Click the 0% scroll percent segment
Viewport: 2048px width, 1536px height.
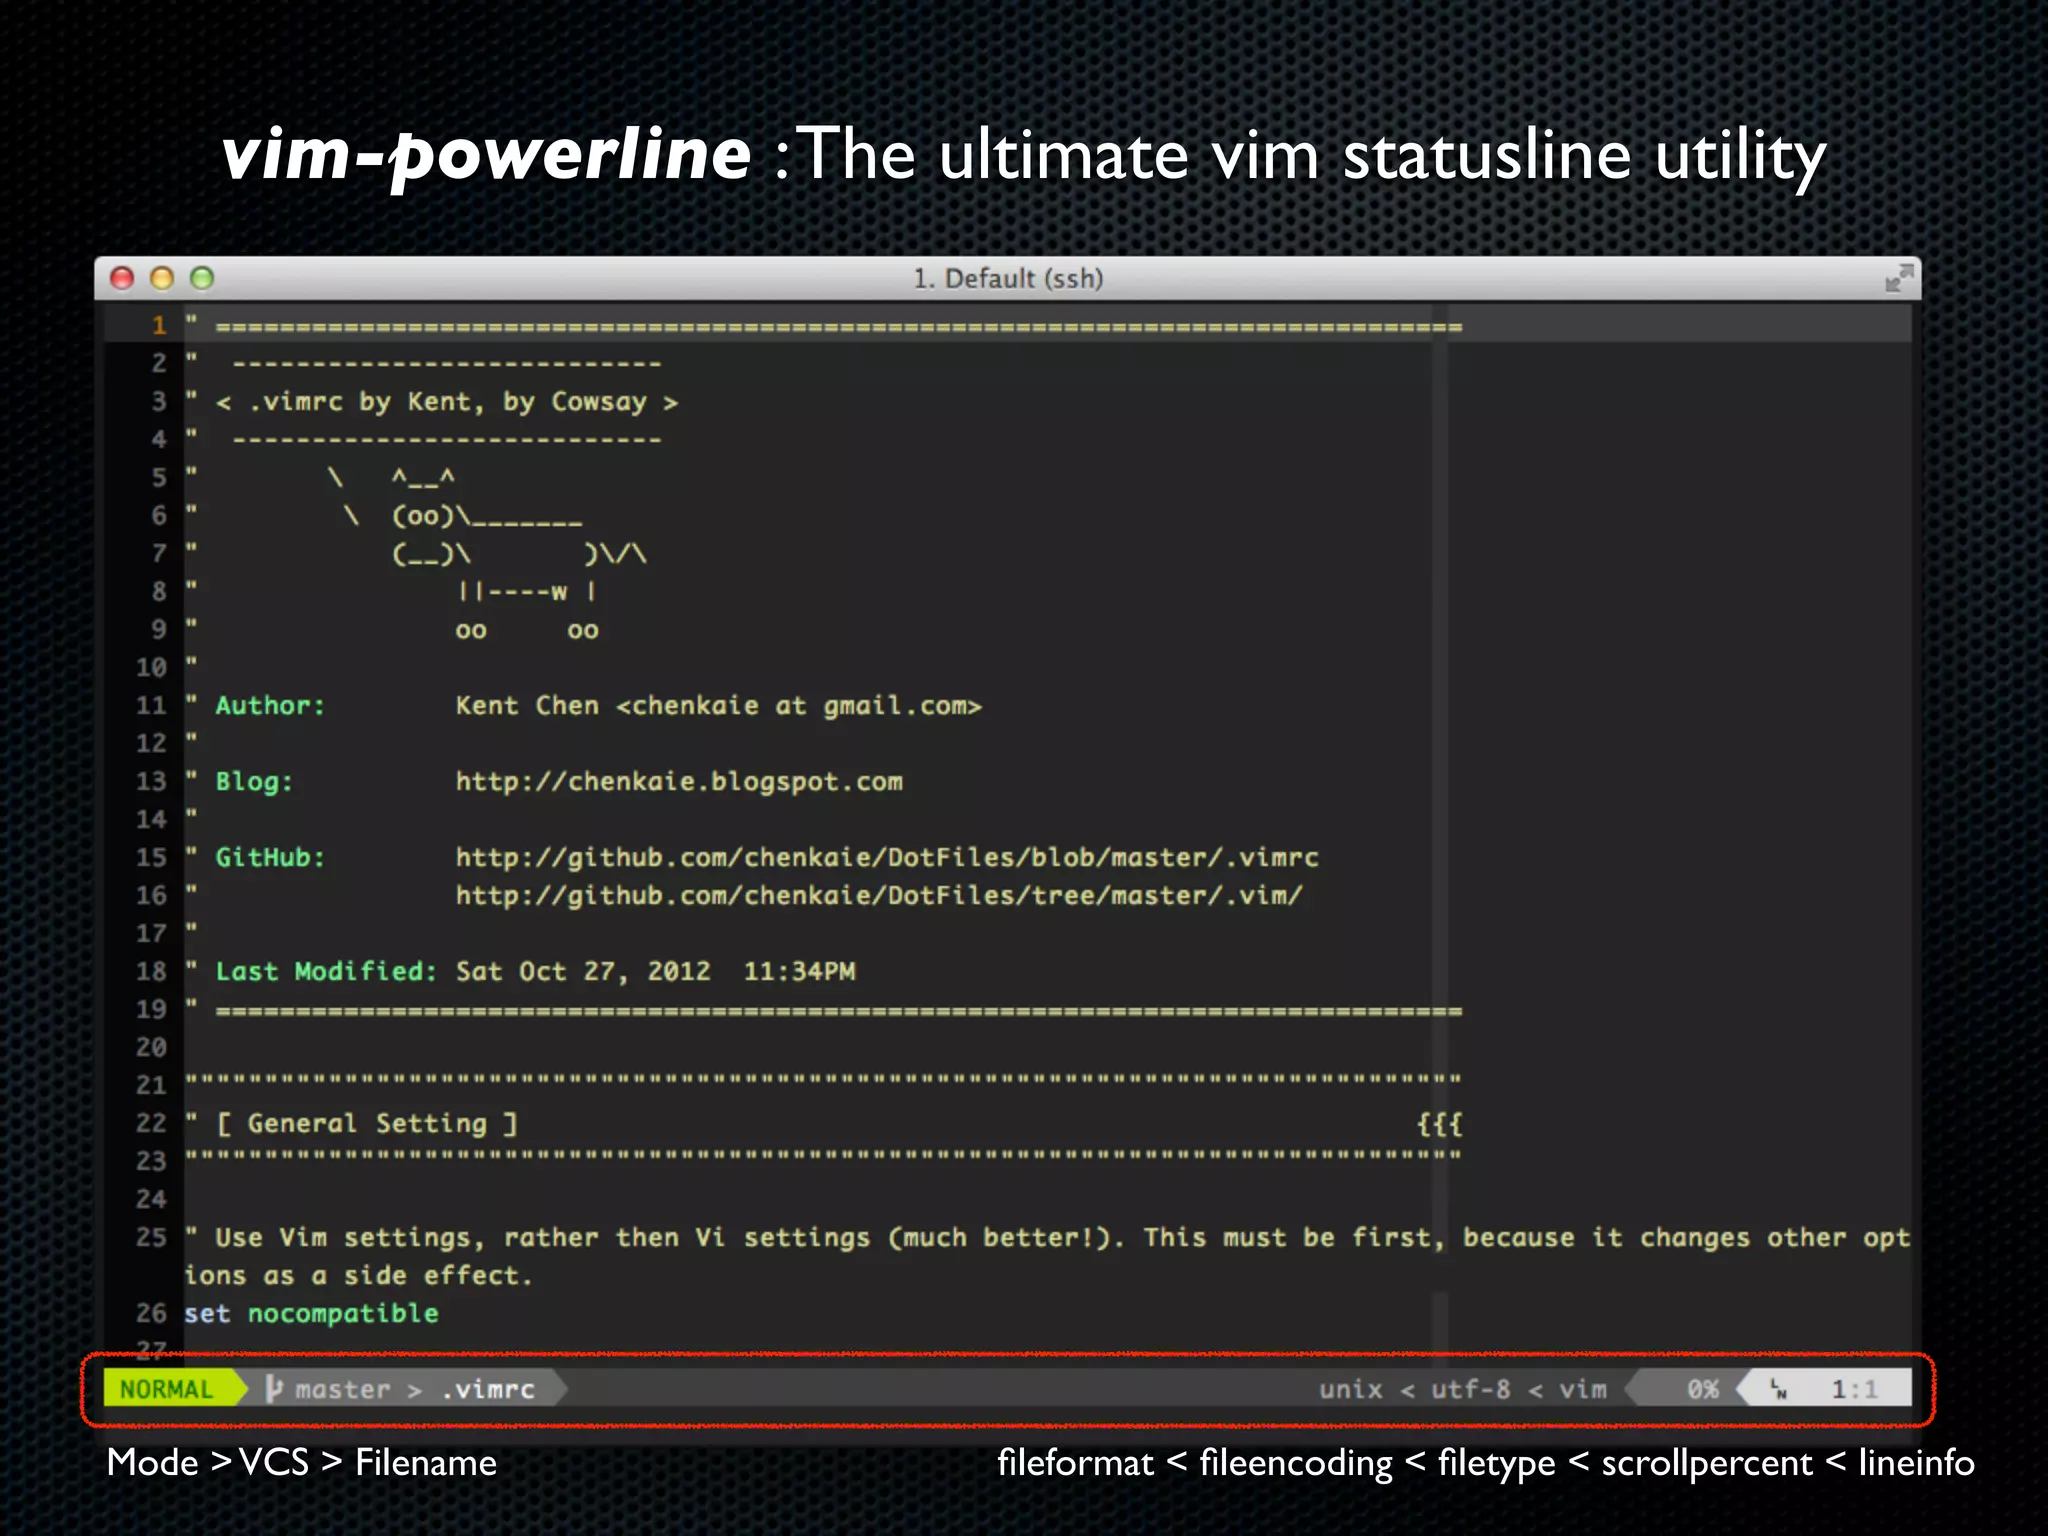pyautogui.click(x=1702, y=1389)
